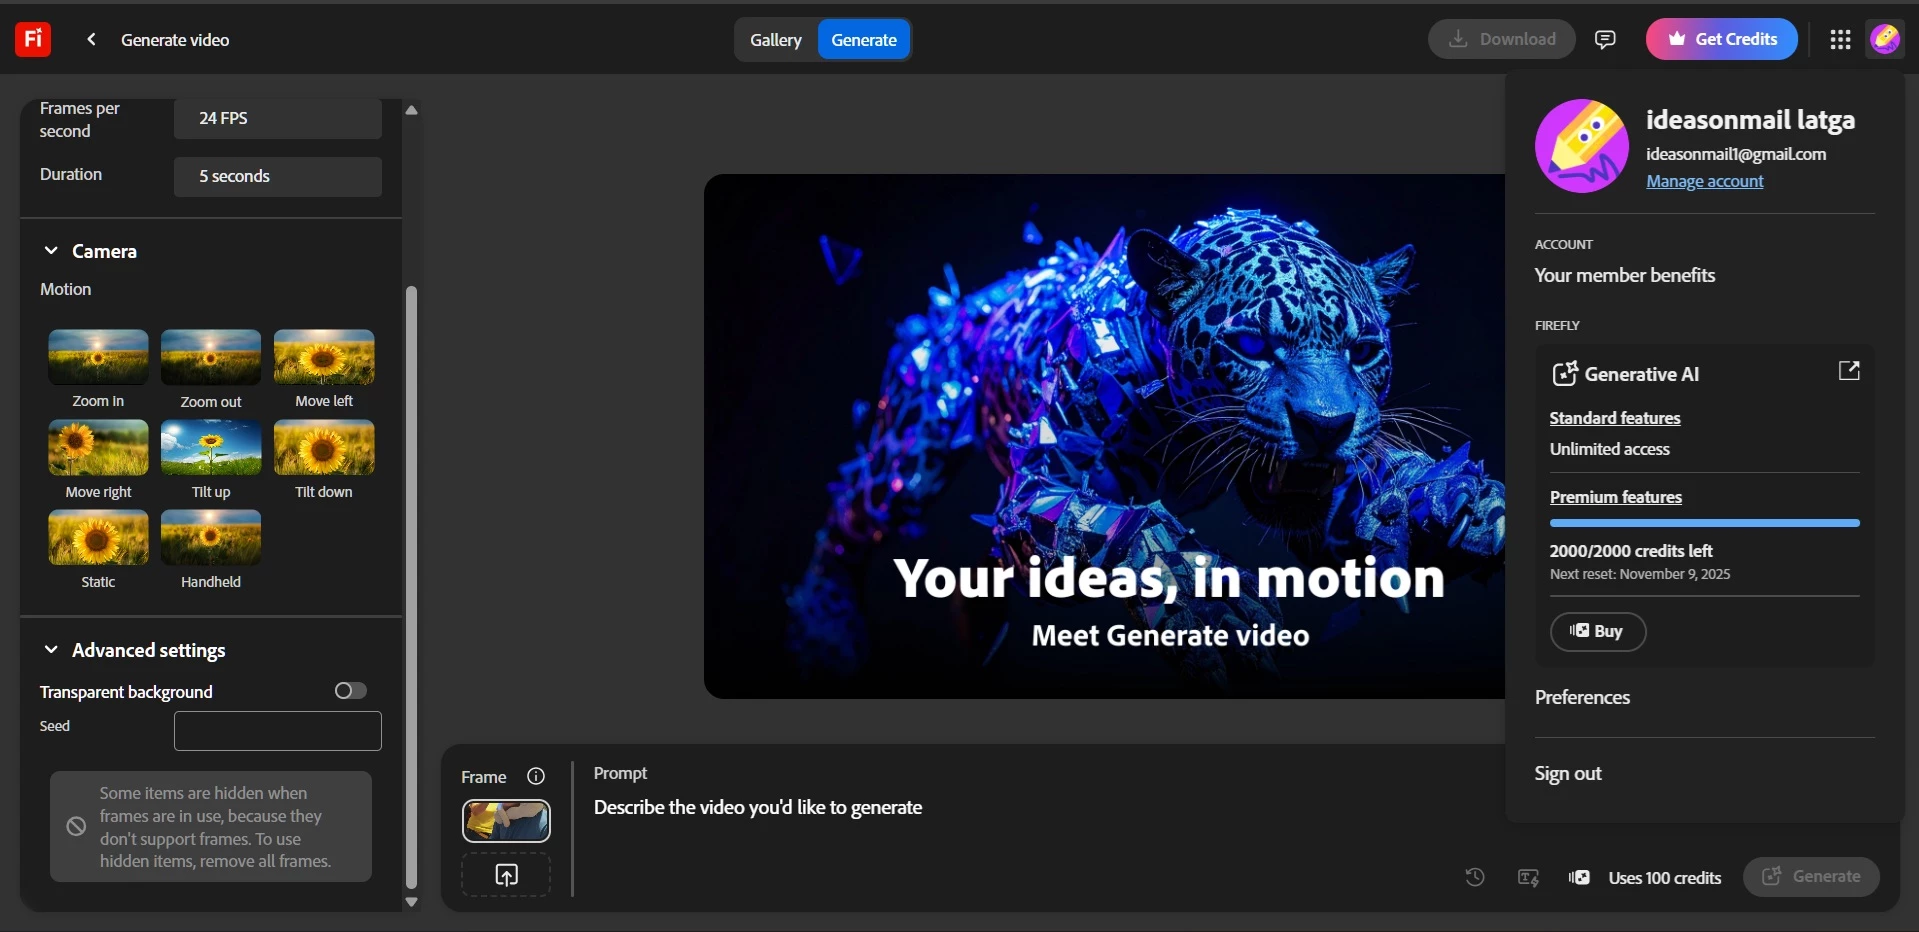This screenshot has width=1919, height=932.
Task: Click the 'Next reset: November 9, 2025' text
Action: pyautogui.click(x=1640, y=574)
